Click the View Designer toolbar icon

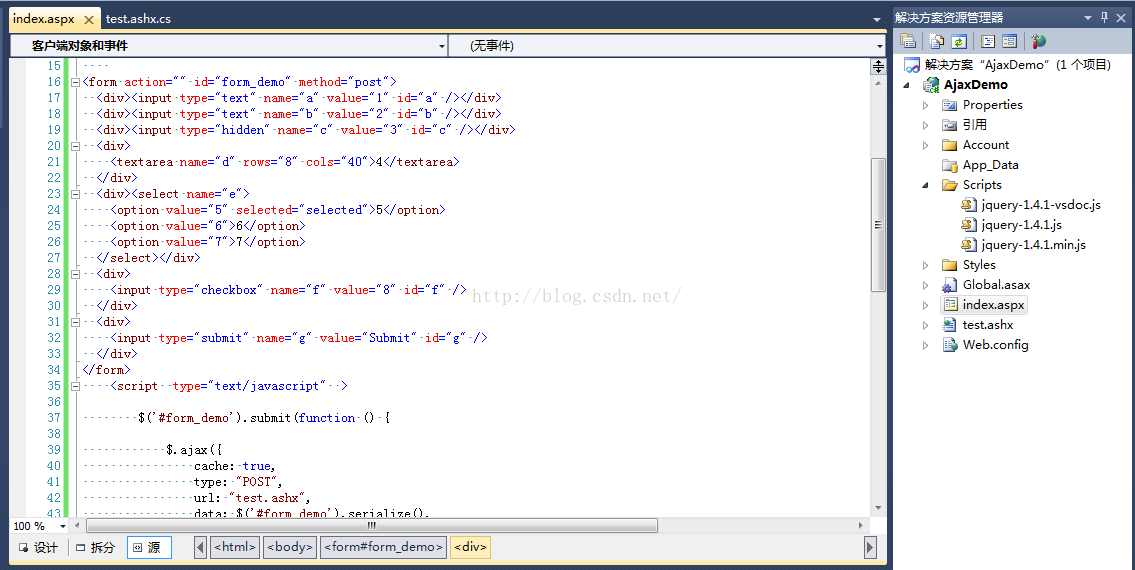pos(1010,41)
